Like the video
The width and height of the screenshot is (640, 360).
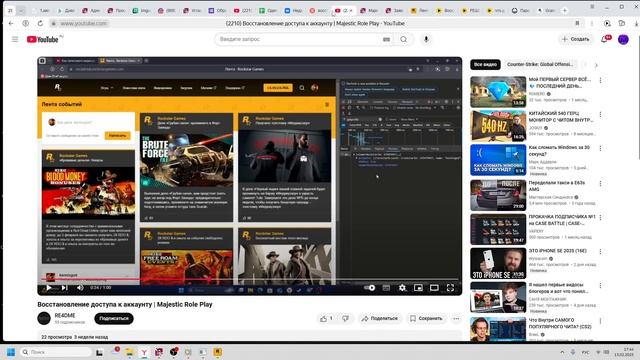tap(327, 318)
